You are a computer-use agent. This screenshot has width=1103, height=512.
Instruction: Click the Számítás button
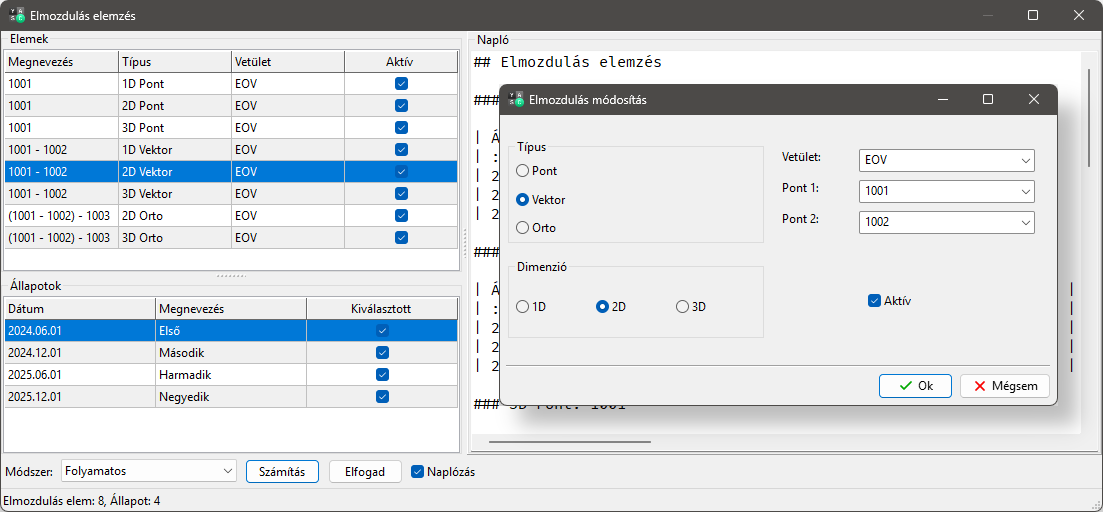282,471
